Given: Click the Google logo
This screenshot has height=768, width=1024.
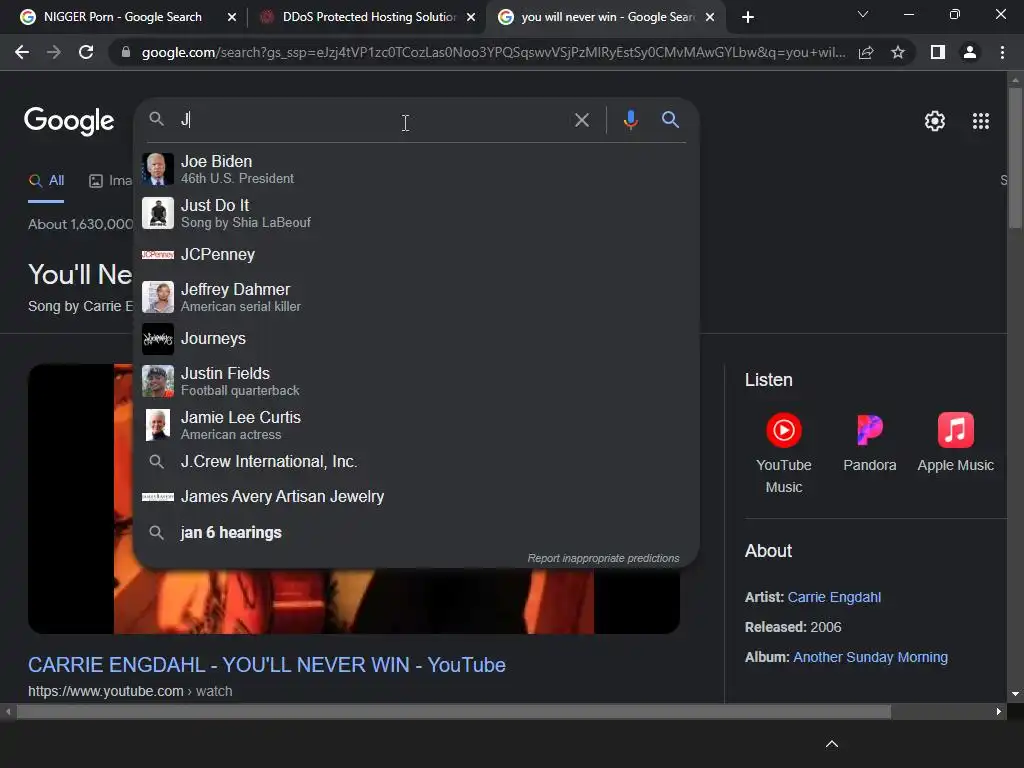Looking at the screenshot, I should (69, 121).
